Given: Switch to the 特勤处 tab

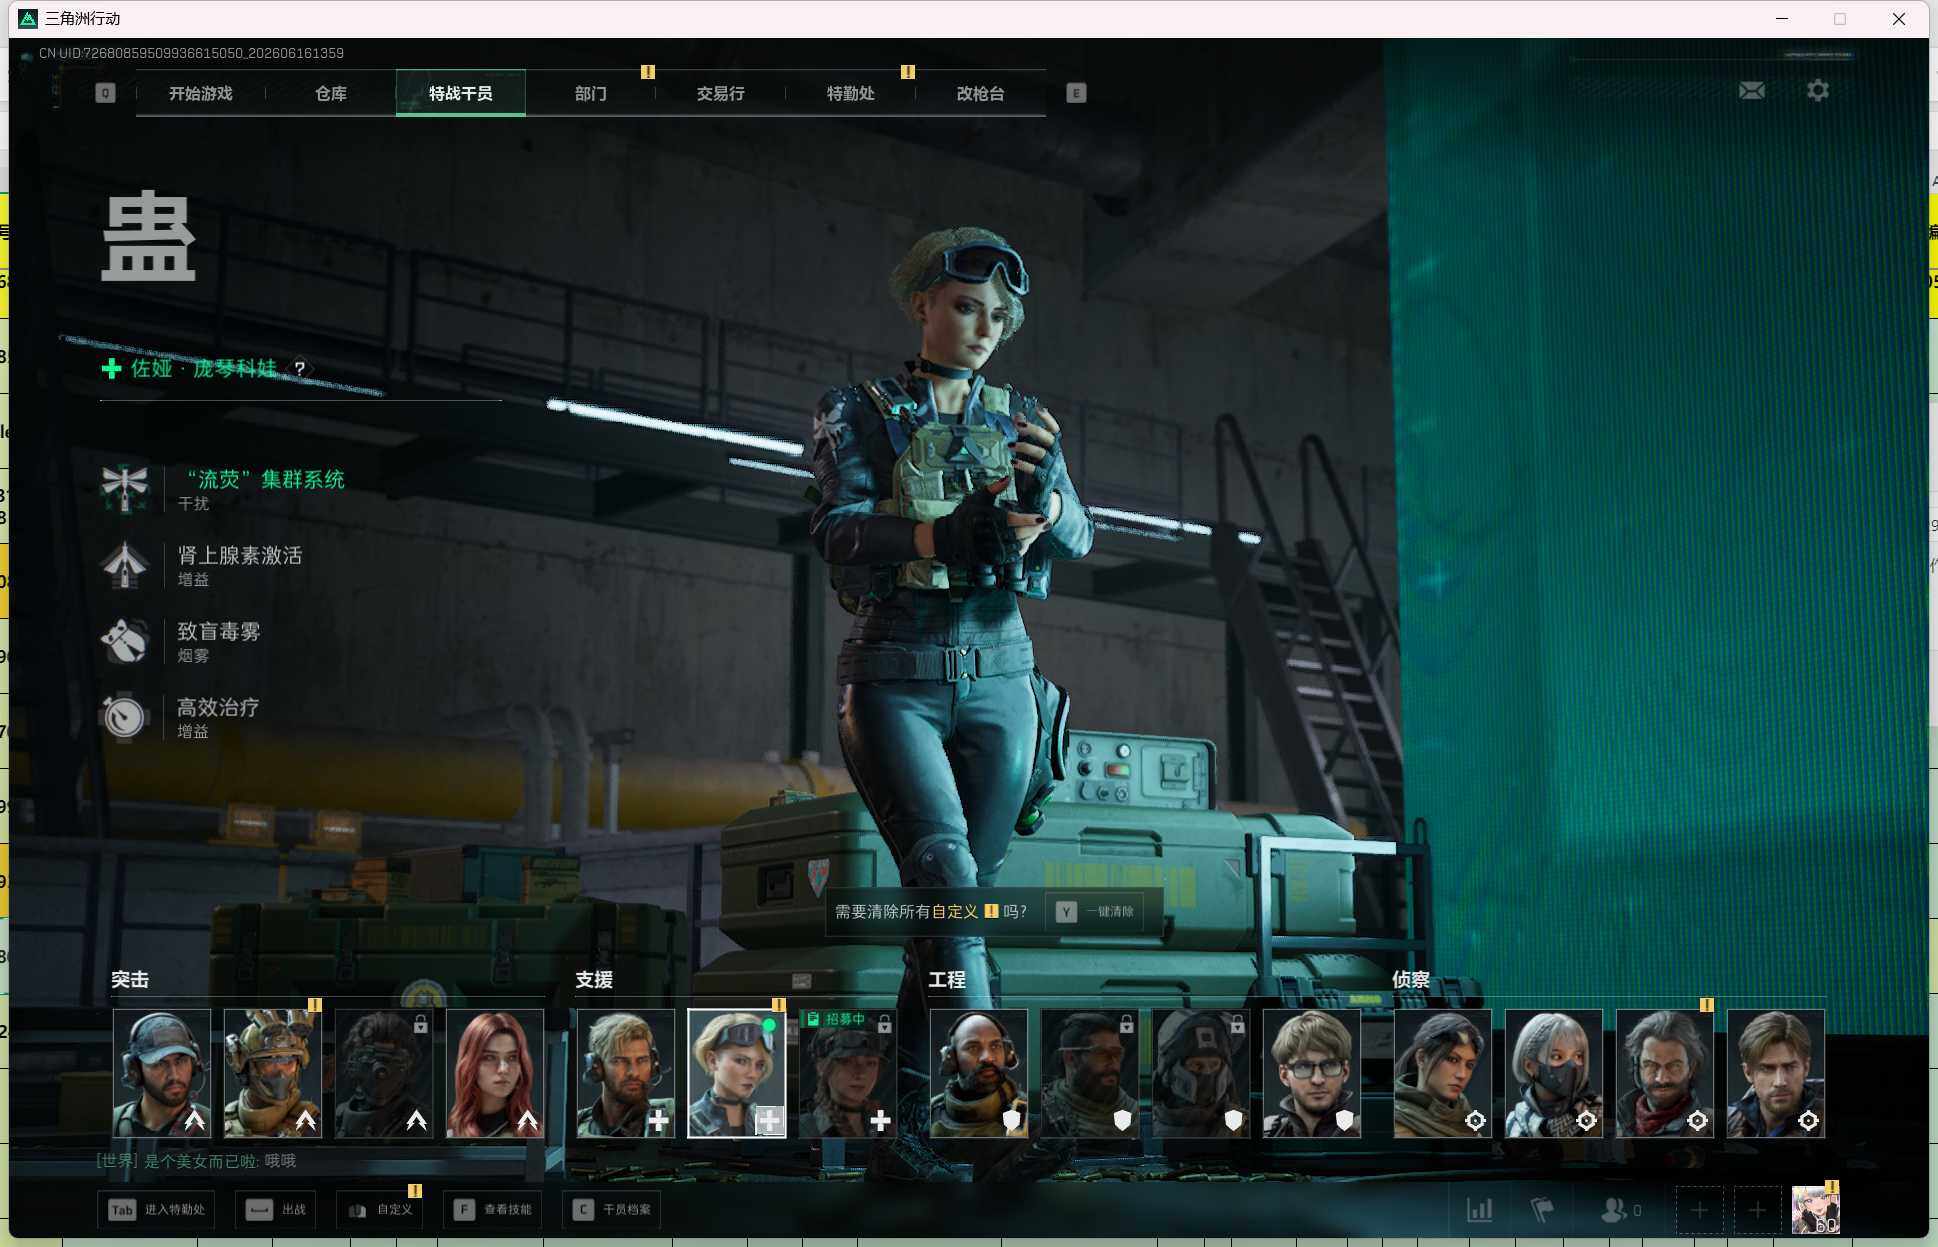Looking at the screenshot, I should tap(851, 93).
